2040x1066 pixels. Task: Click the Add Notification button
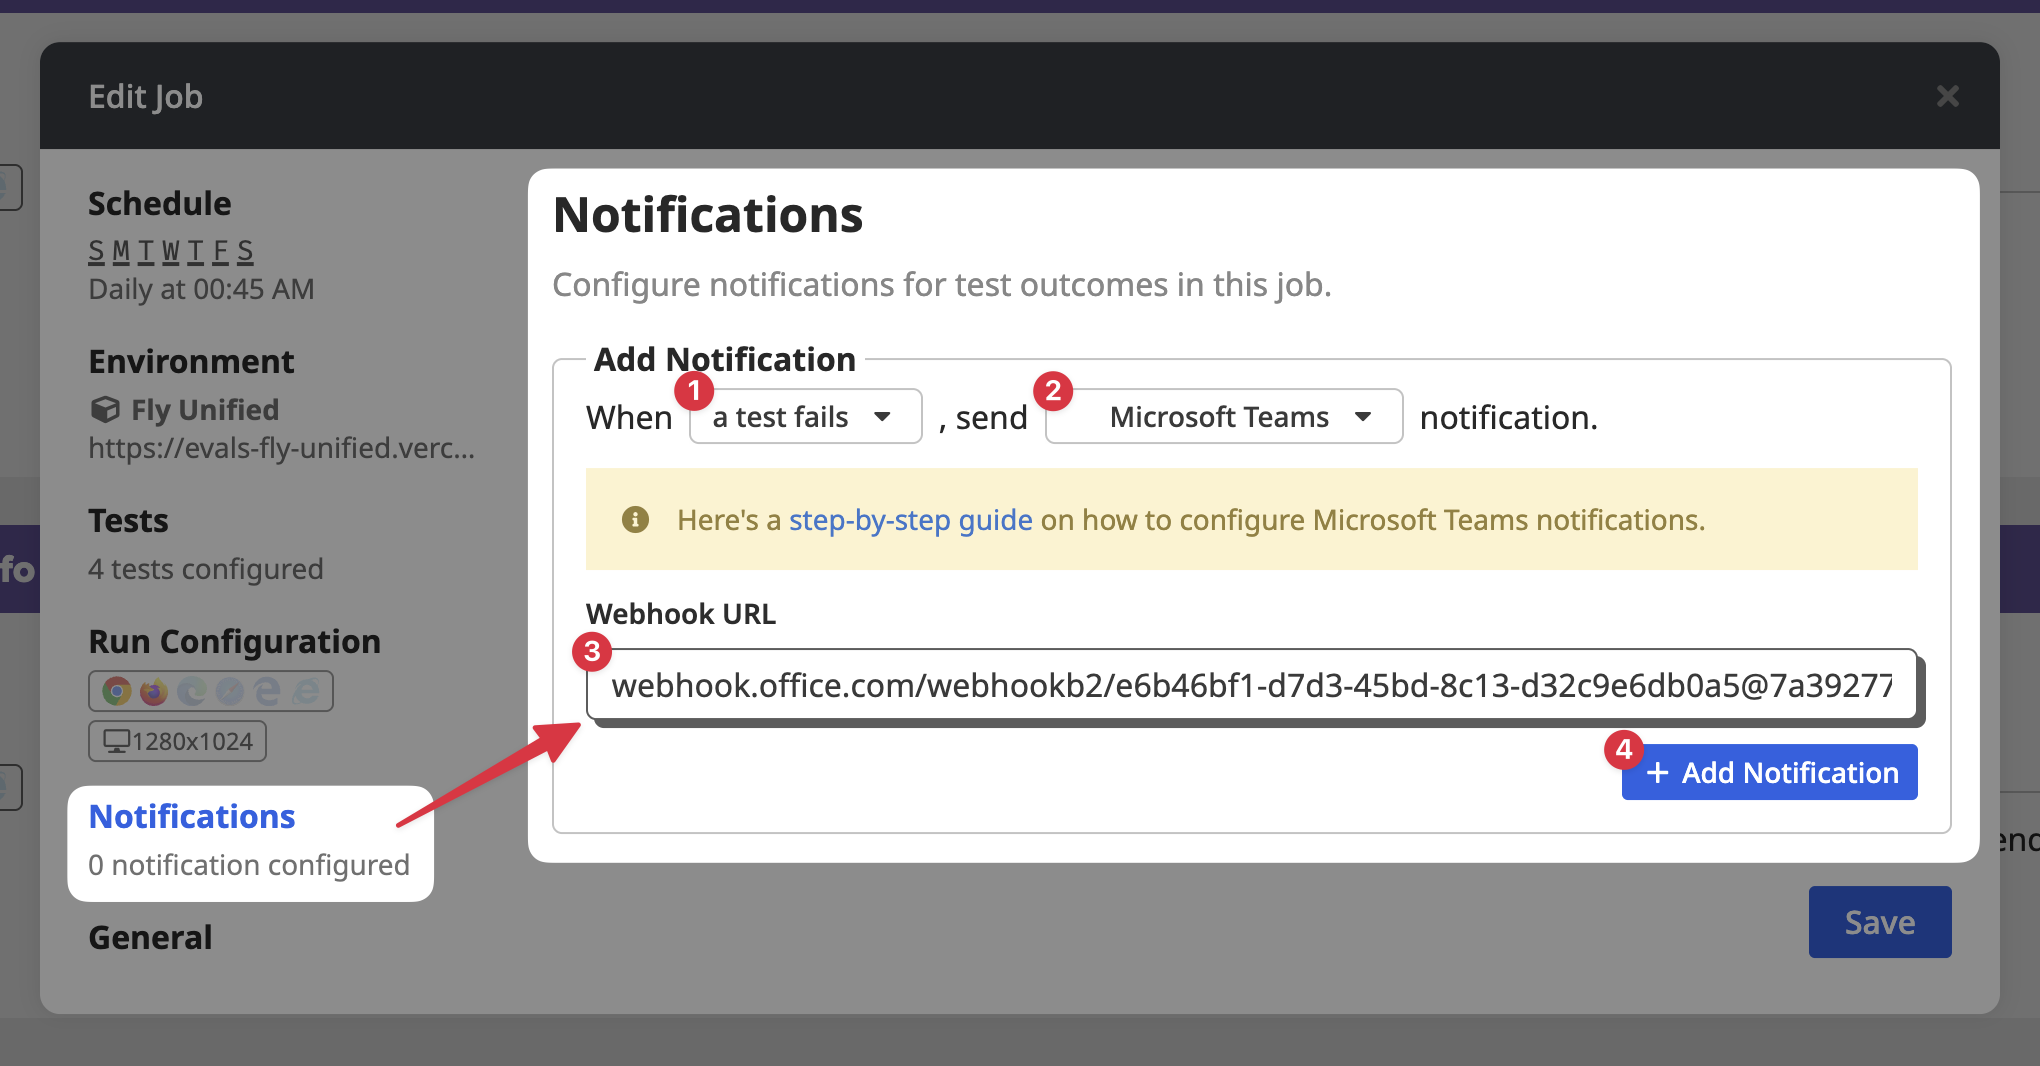pyautogui.click(x=1770, y=772)
